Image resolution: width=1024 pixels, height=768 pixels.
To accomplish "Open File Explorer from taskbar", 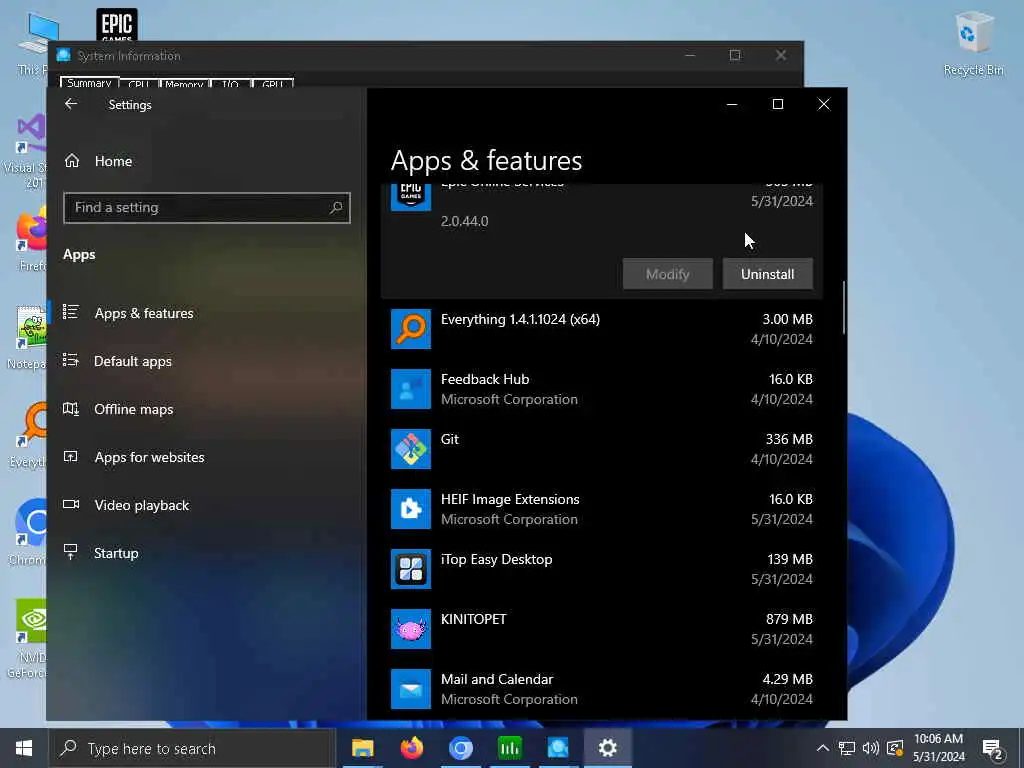I will click(x=362, y=748).
